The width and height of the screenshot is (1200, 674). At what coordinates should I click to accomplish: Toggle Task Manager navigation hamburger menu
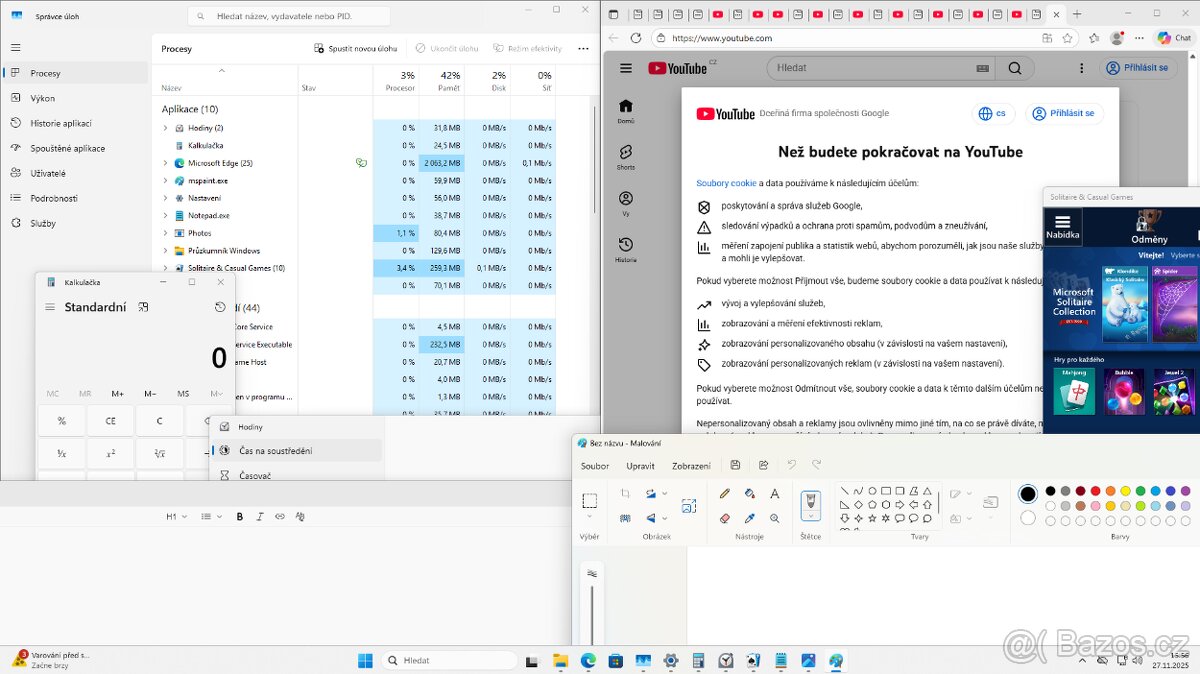tap(15, 48)
